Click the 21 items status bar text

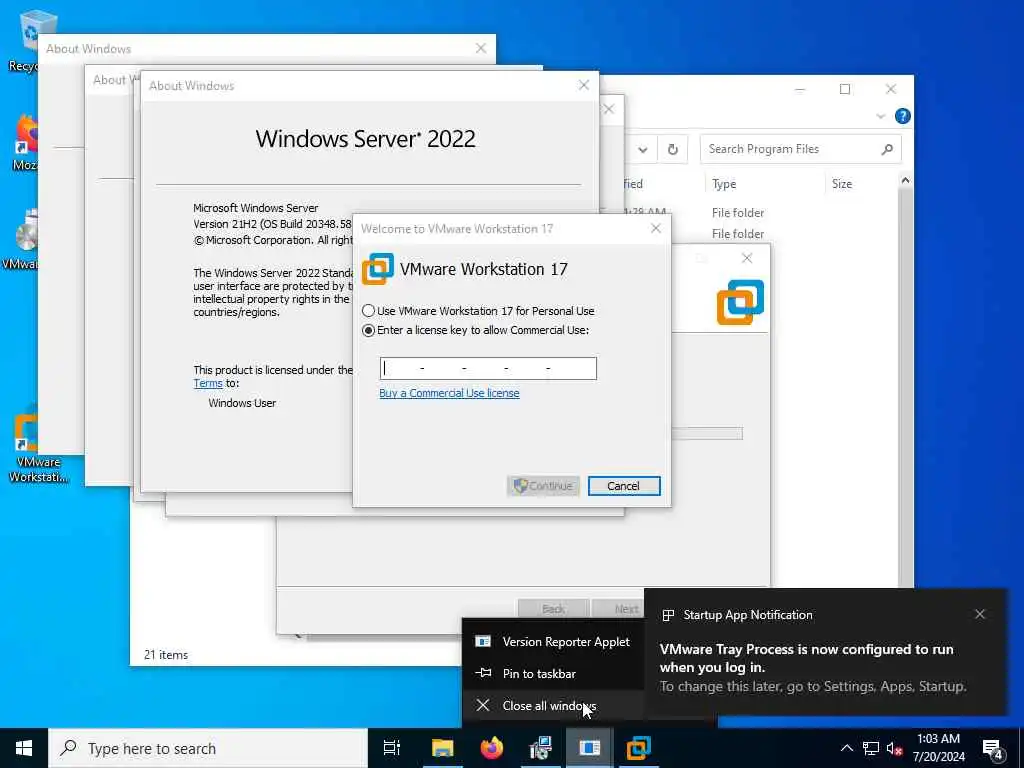coord(166,654)
